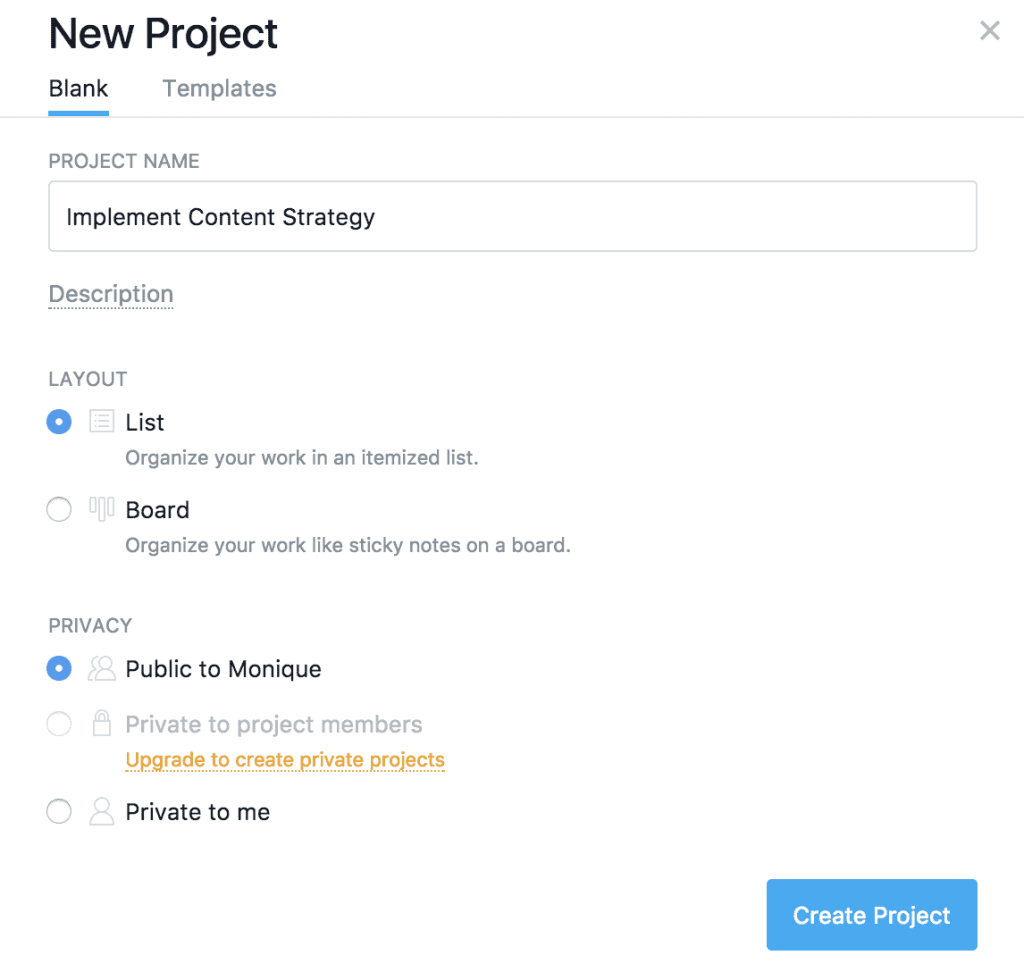Click the Create Project button
The image size is (1024, 972).
pos(872,915)
